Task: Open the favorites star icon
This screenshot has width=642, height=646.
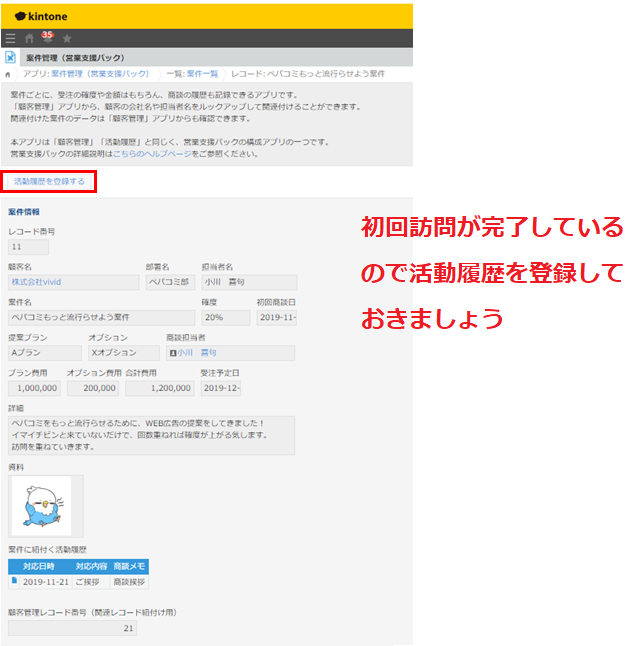Action: pyautogui.click(x=67, y=39)
